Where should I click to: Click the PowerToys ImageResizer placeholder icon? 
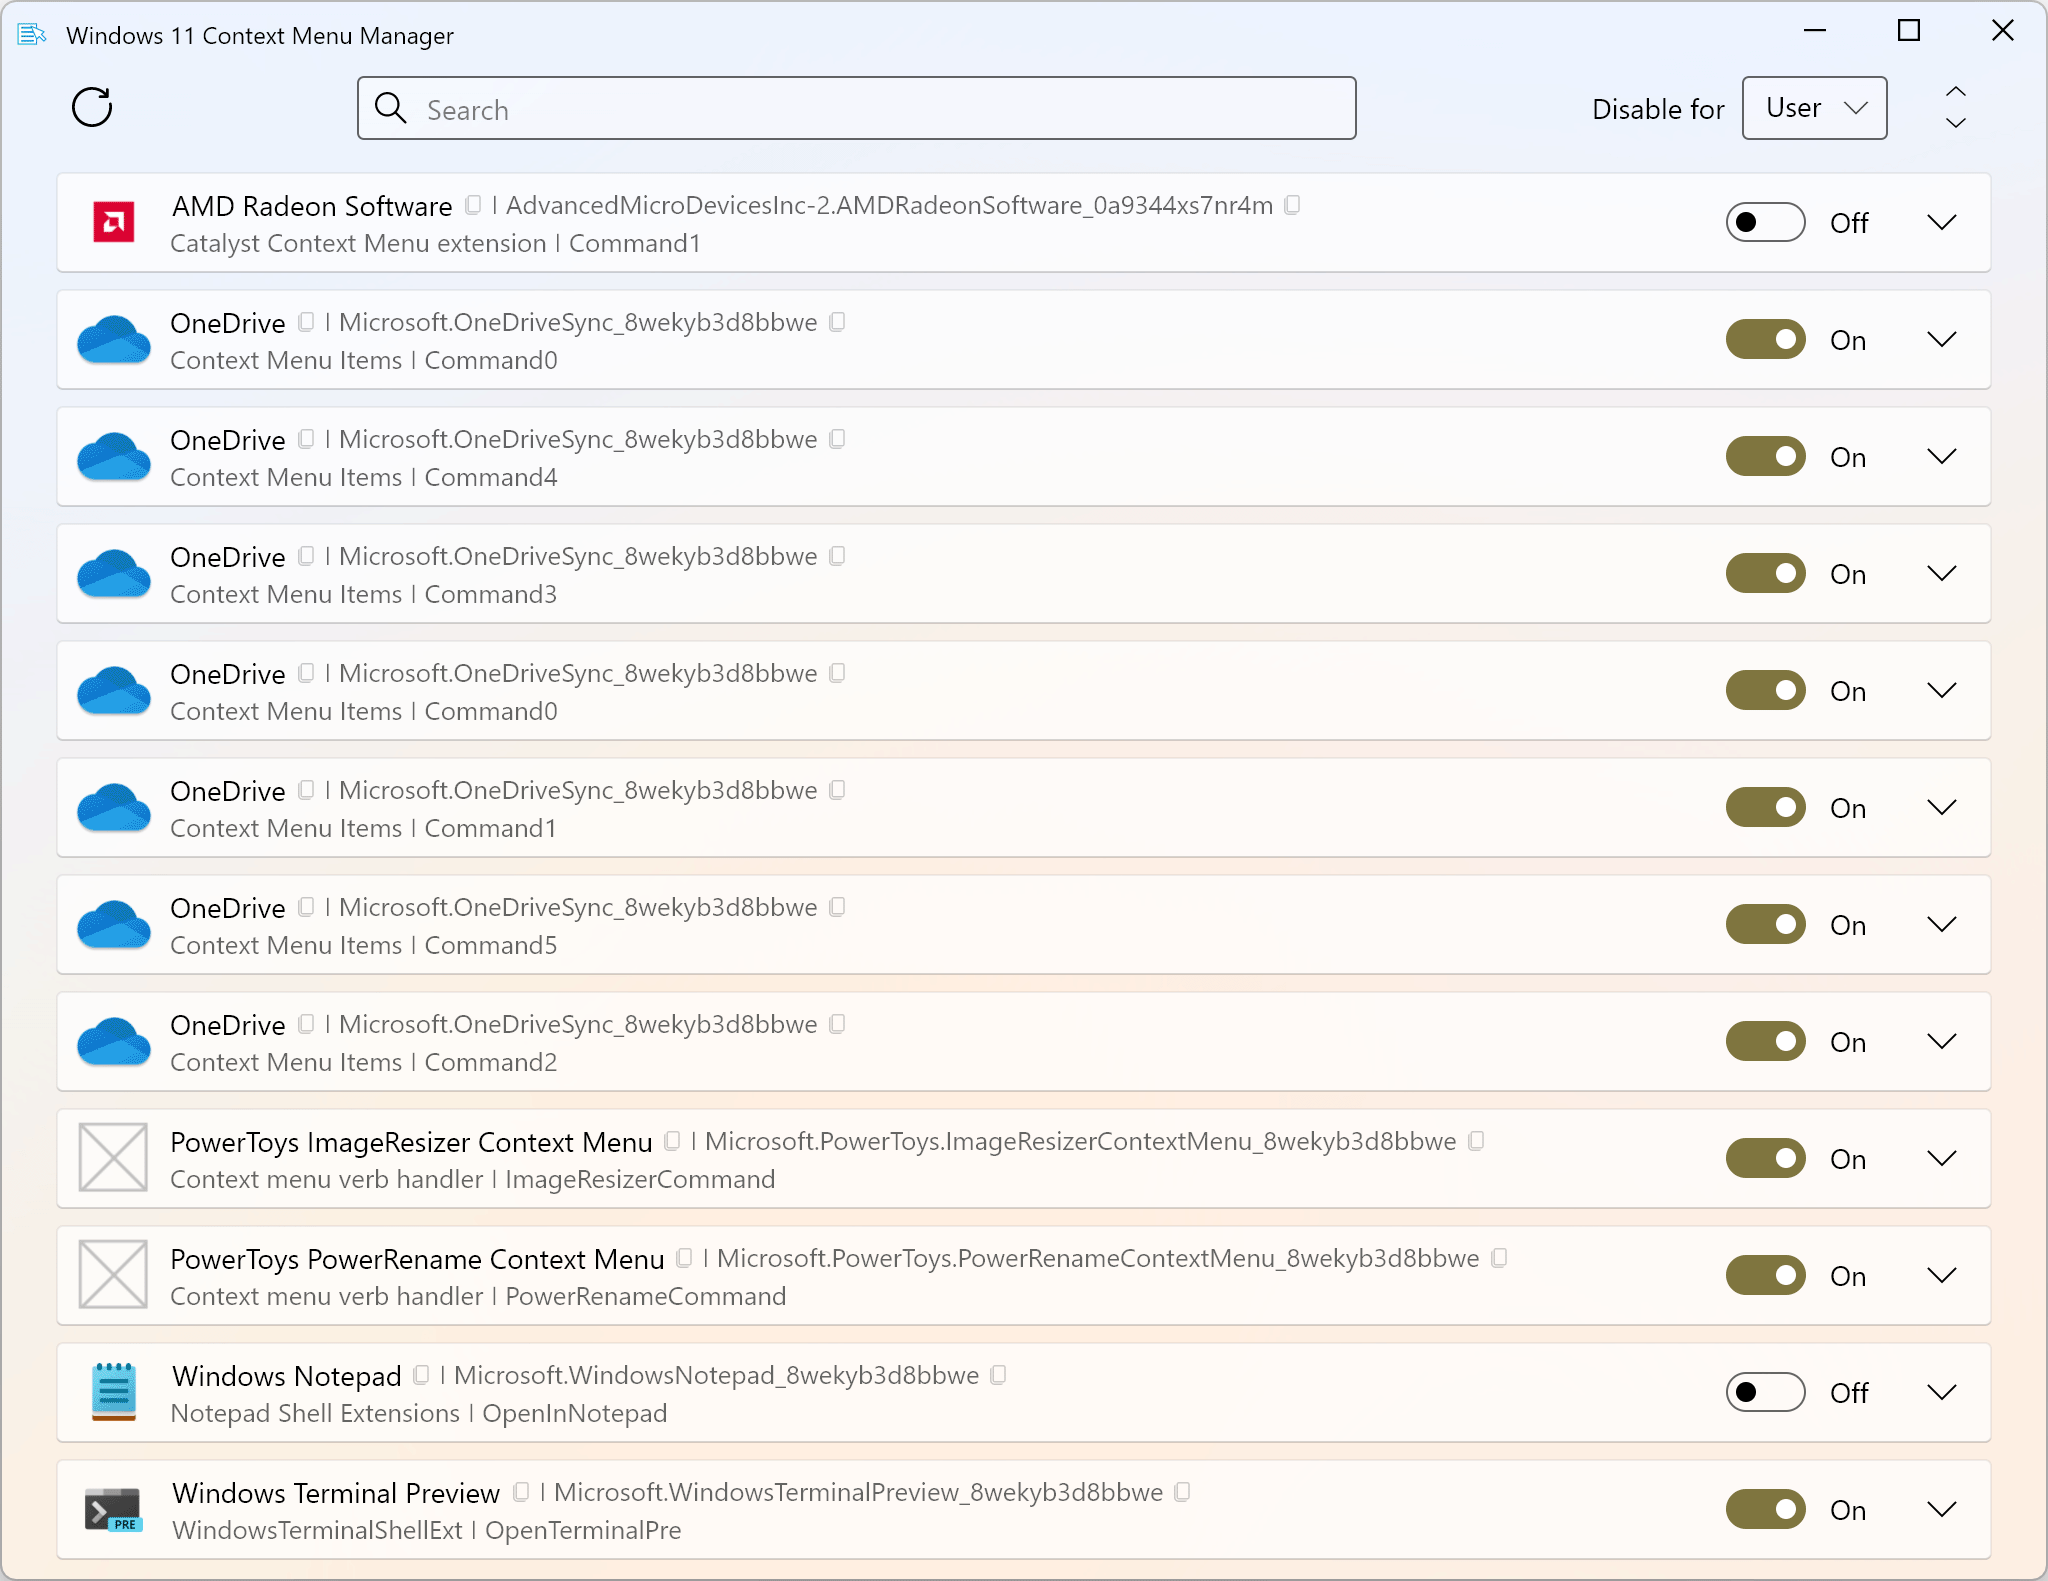[113, 1158]
